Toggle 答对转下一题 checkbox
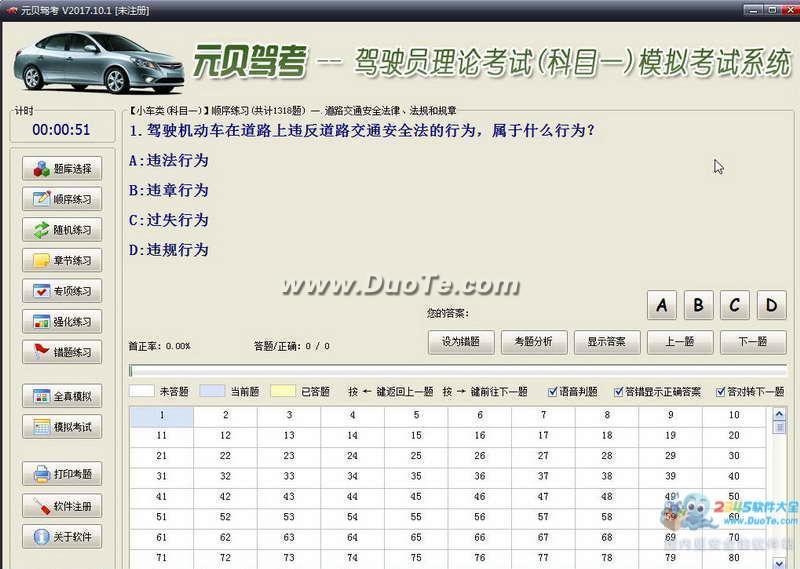 [720, 392]
